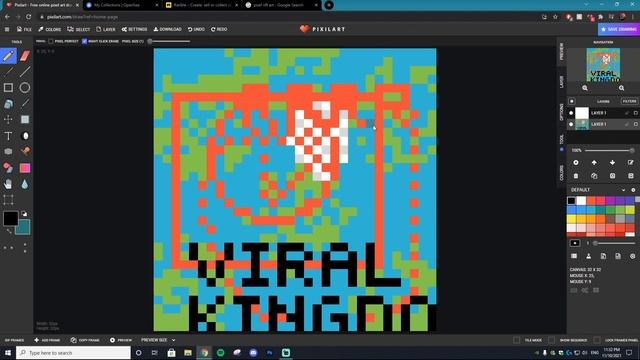Pick white swatch in palette
Screen dimensions: 640x360
(x=581, y=200)
